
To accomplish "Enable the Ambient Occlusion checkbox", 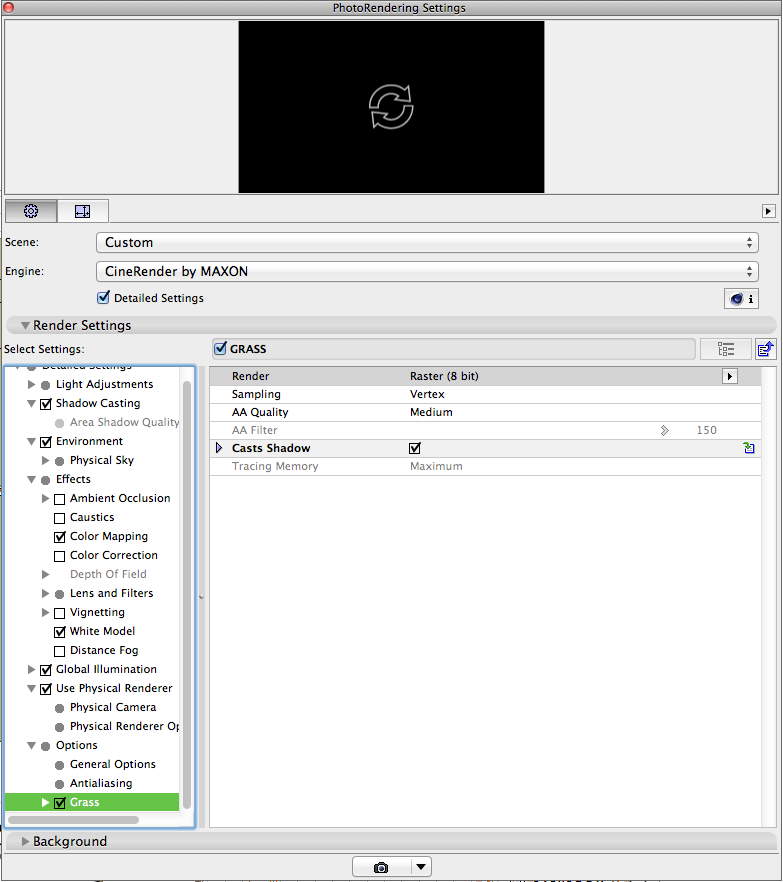I will click(60, 499).
